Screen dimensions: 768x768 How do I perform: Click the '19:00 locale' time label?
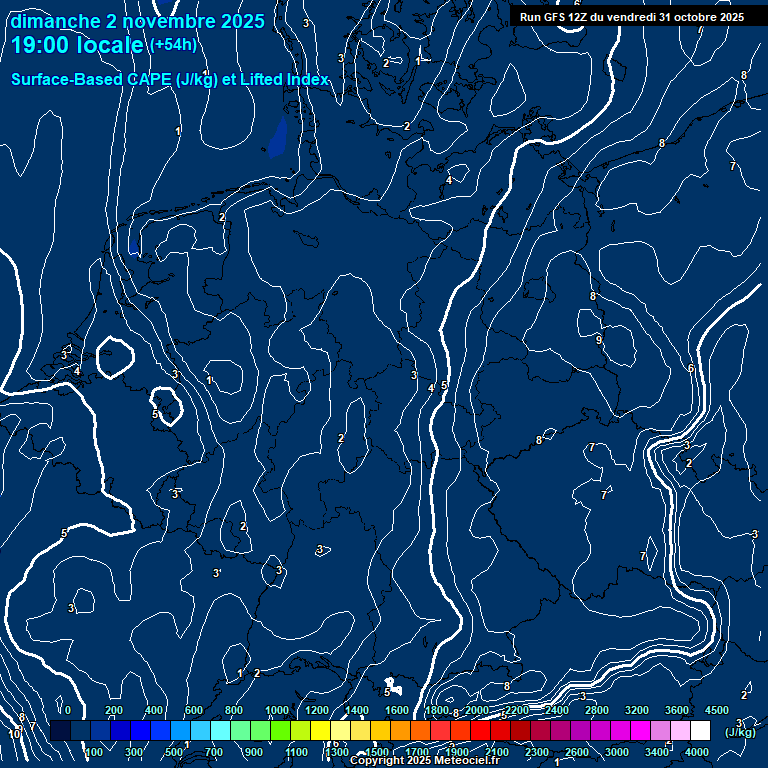[x=77, y=46]
